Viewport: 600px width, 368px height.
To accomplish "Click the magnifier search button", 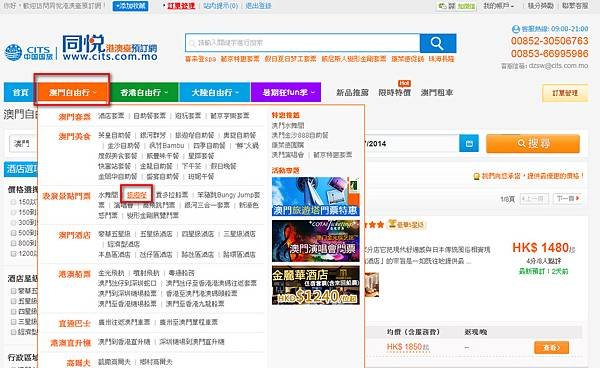I will [x=438, y=43].
